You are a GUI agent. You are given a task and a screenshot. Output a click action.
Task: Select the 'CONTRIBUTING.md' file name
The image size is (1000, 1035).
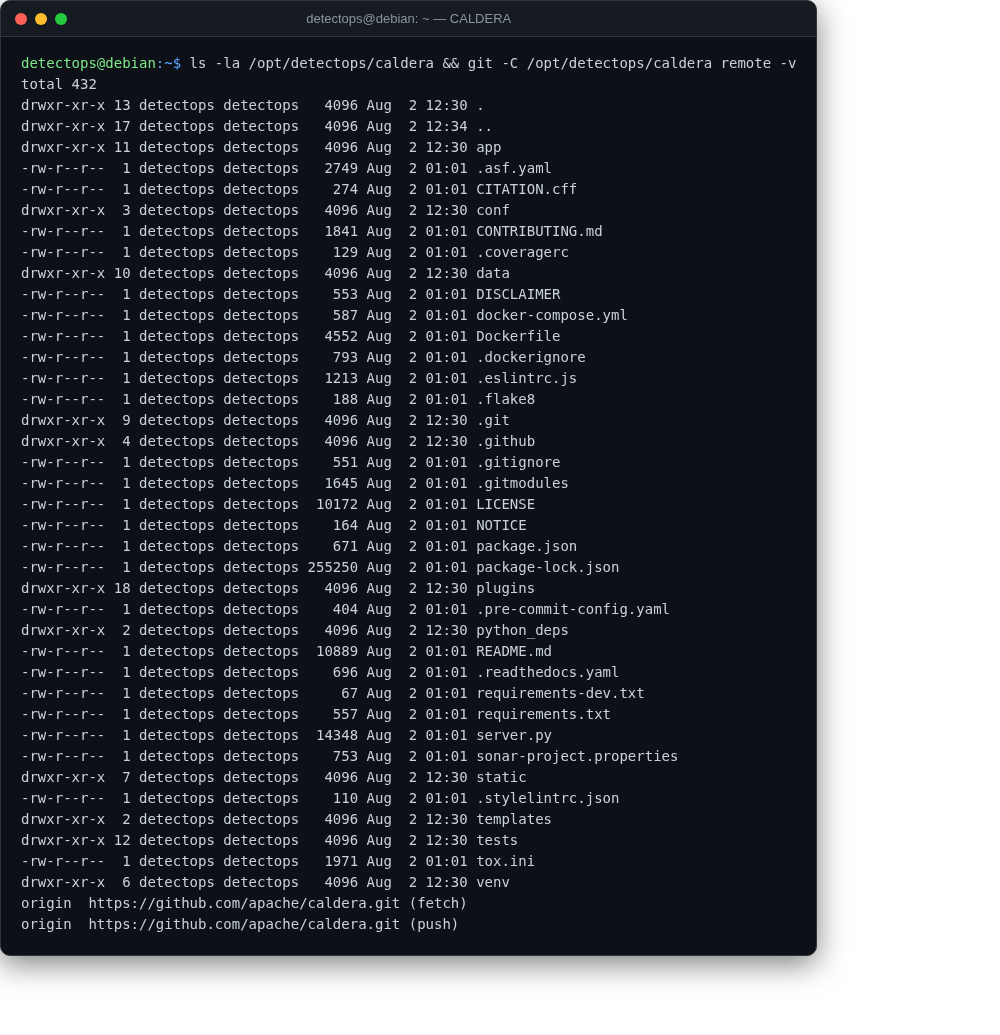point(539,232)
